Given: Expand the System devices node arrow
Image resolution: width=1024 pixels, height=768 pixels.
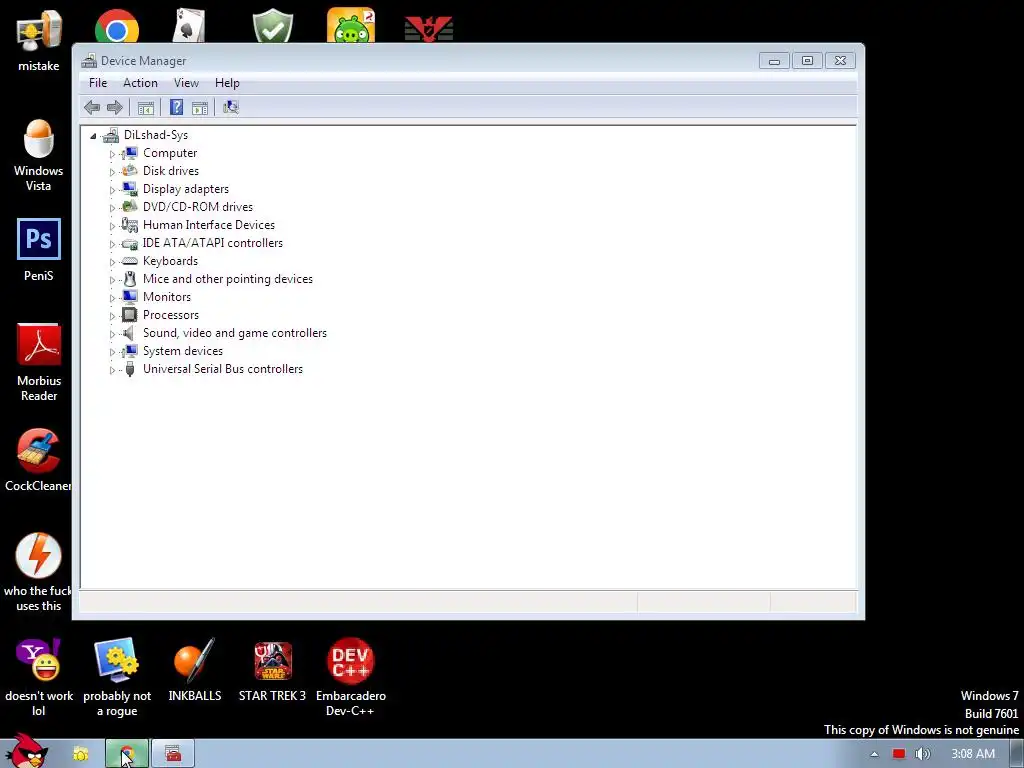Looking at the screenshot, I should click(x=112, y=352).
